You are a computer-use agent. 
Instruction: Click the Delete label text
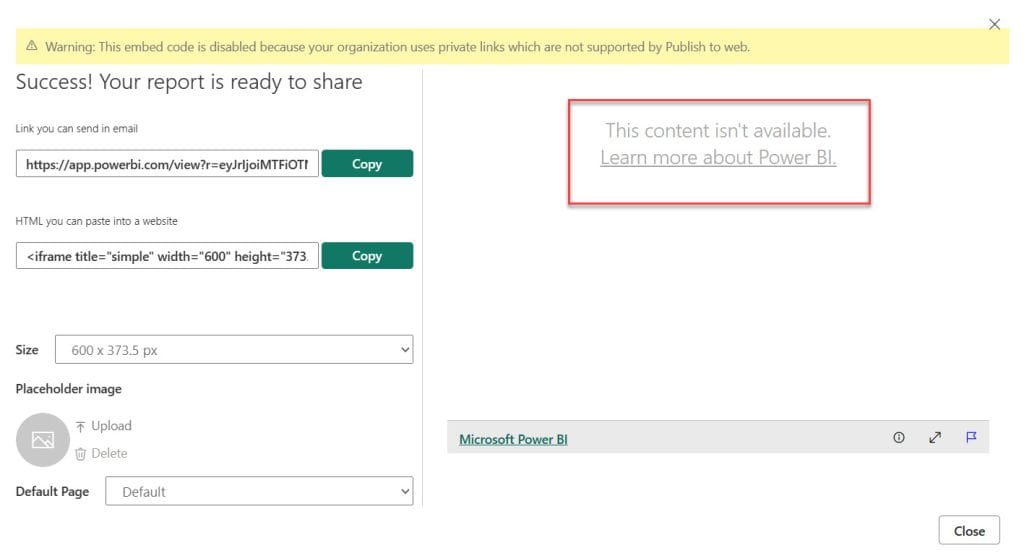pyautogui.click(x=109, y=453)
